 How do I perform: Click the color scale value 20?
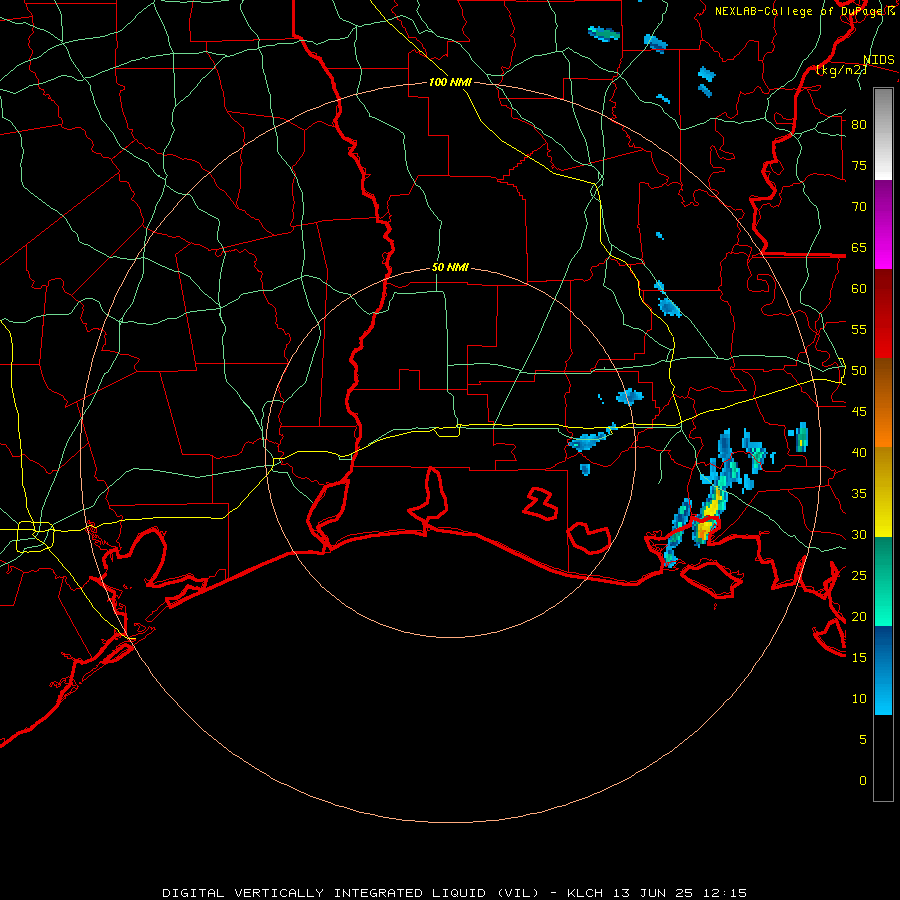point(859,616)
